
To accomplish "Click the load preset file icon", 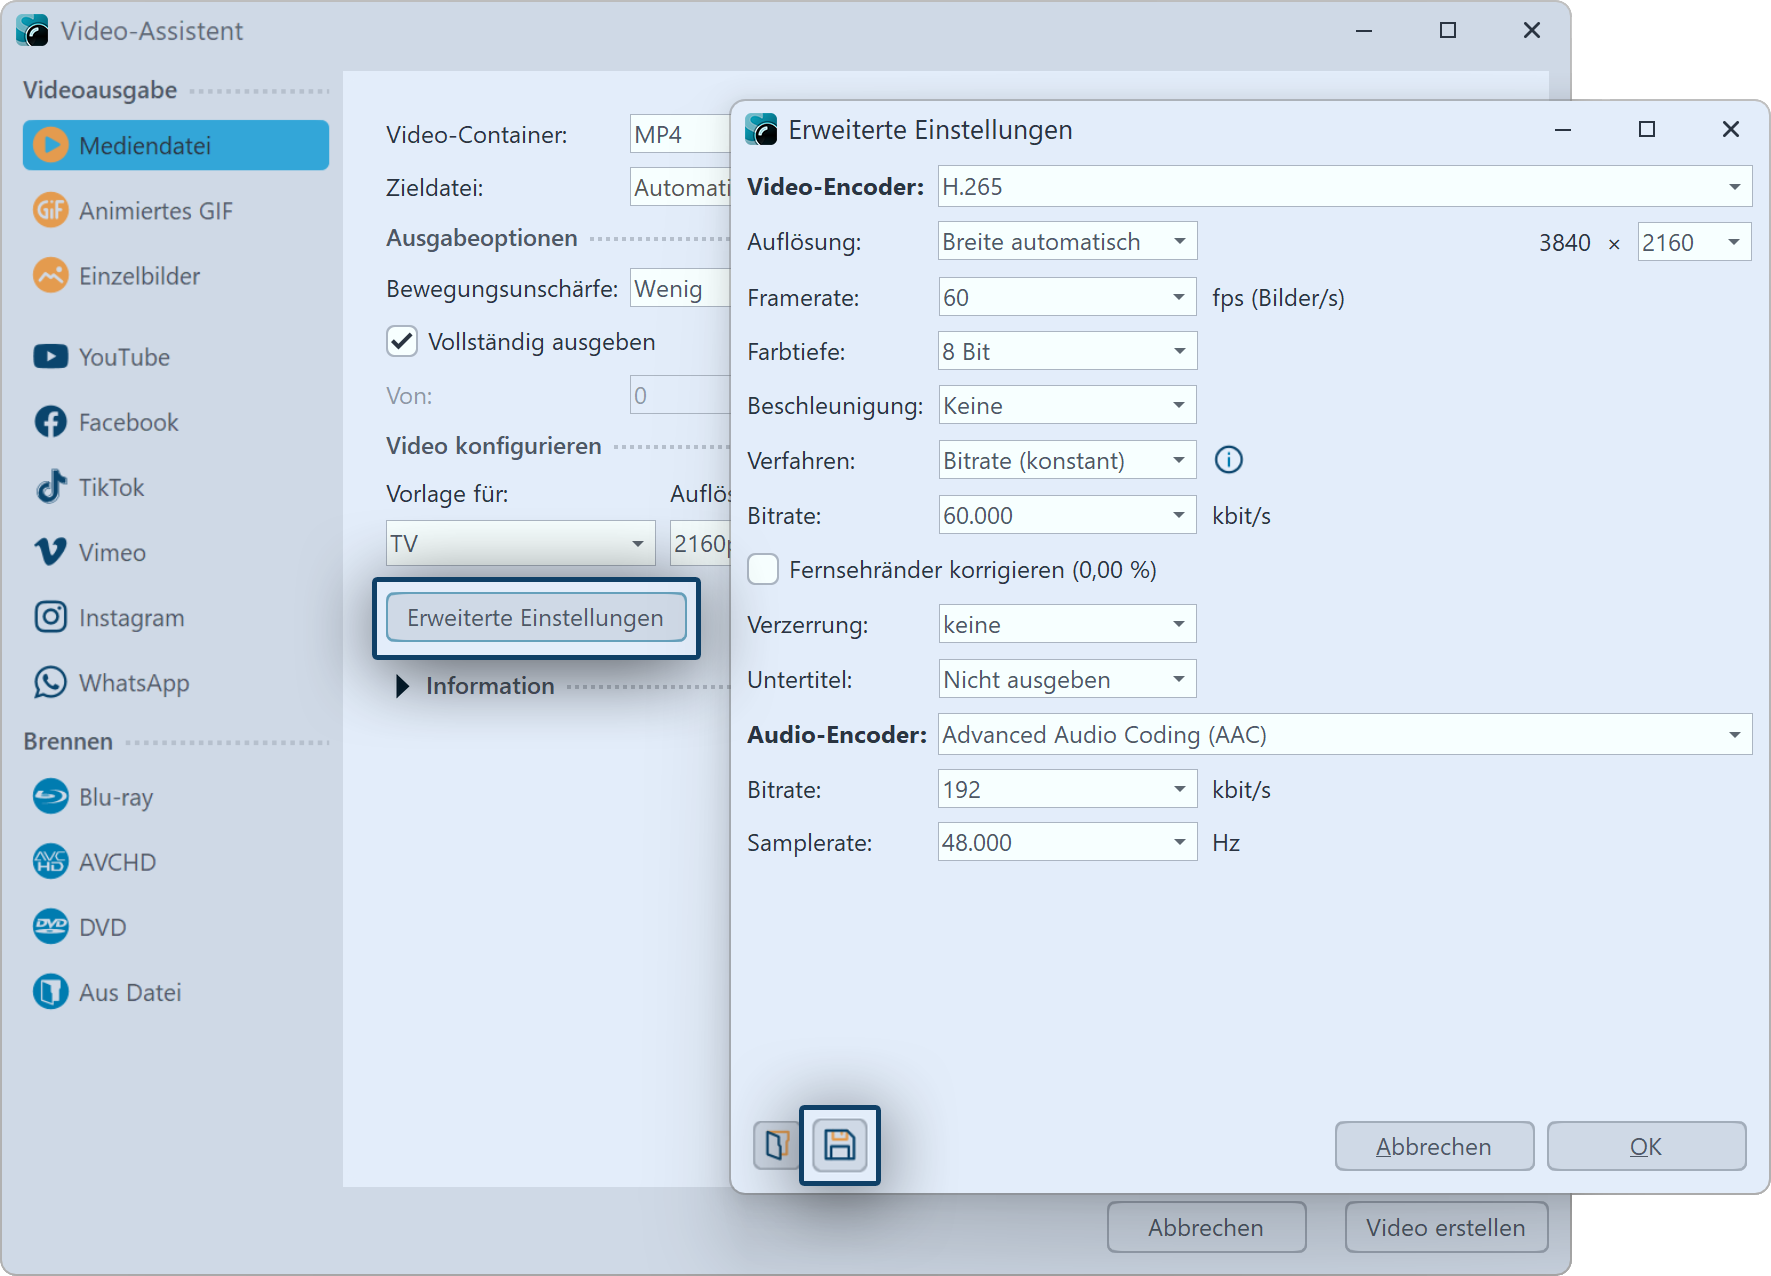I will [777, 1145].
